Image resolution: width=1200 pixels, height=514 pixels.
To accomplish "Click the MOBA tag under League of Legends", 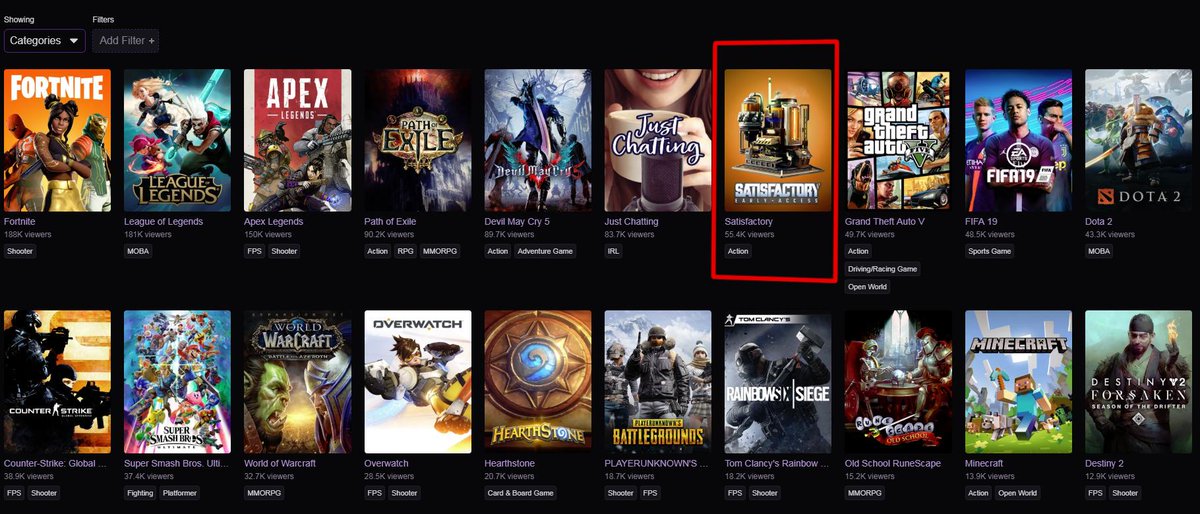I will point(138,251).
